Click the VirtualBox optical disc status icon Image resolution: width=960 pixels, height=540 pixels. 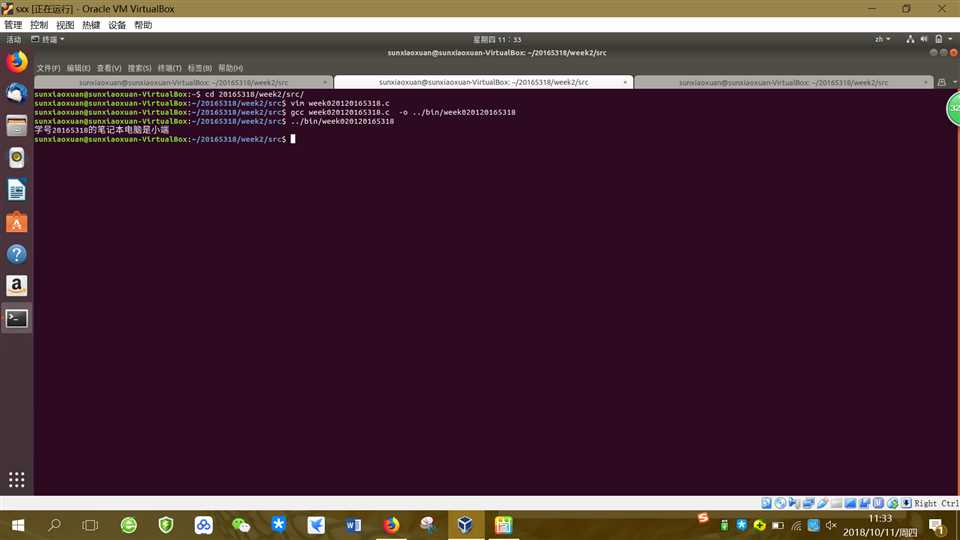coord(780,503)
